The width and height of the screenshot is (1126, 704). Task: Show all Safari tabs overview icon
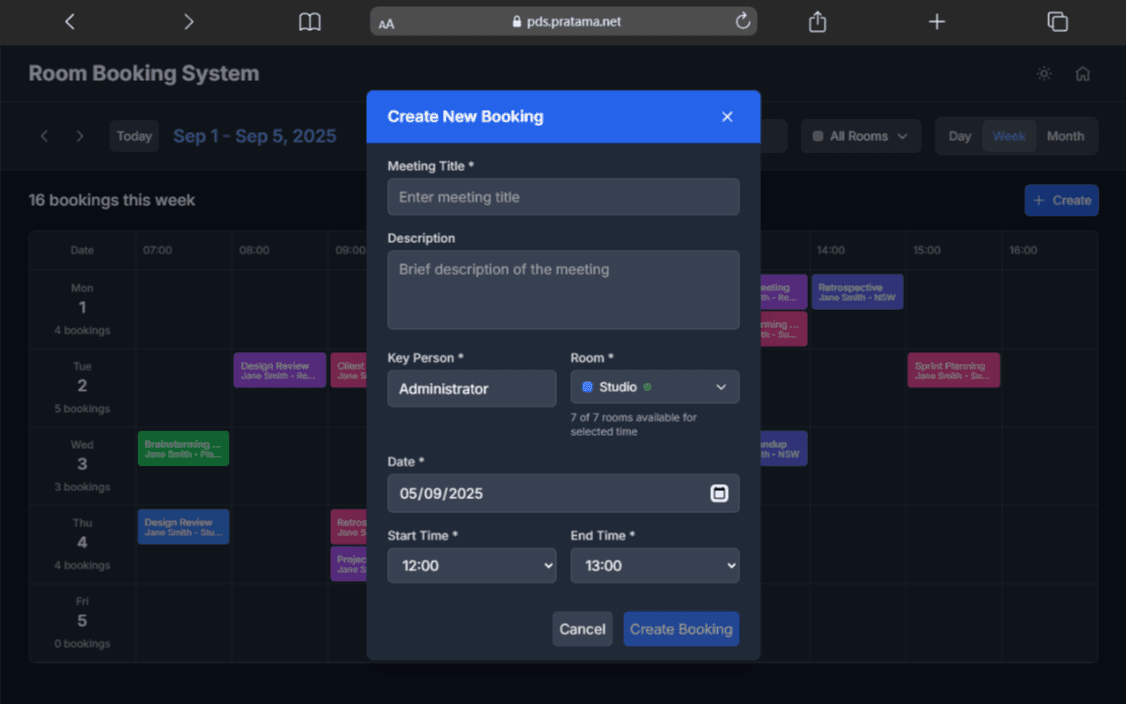(x=1057, y=22)
